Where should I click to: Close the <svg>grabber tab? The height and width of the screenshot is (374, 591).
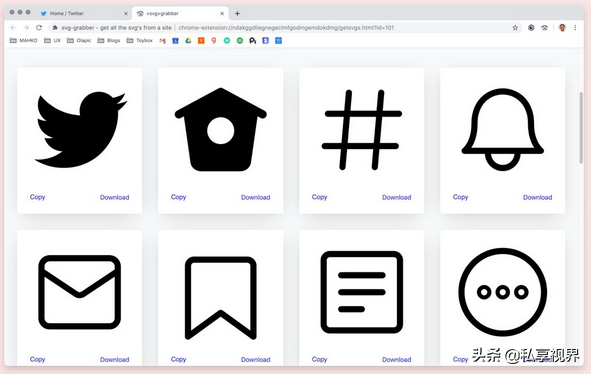[222, 13]
